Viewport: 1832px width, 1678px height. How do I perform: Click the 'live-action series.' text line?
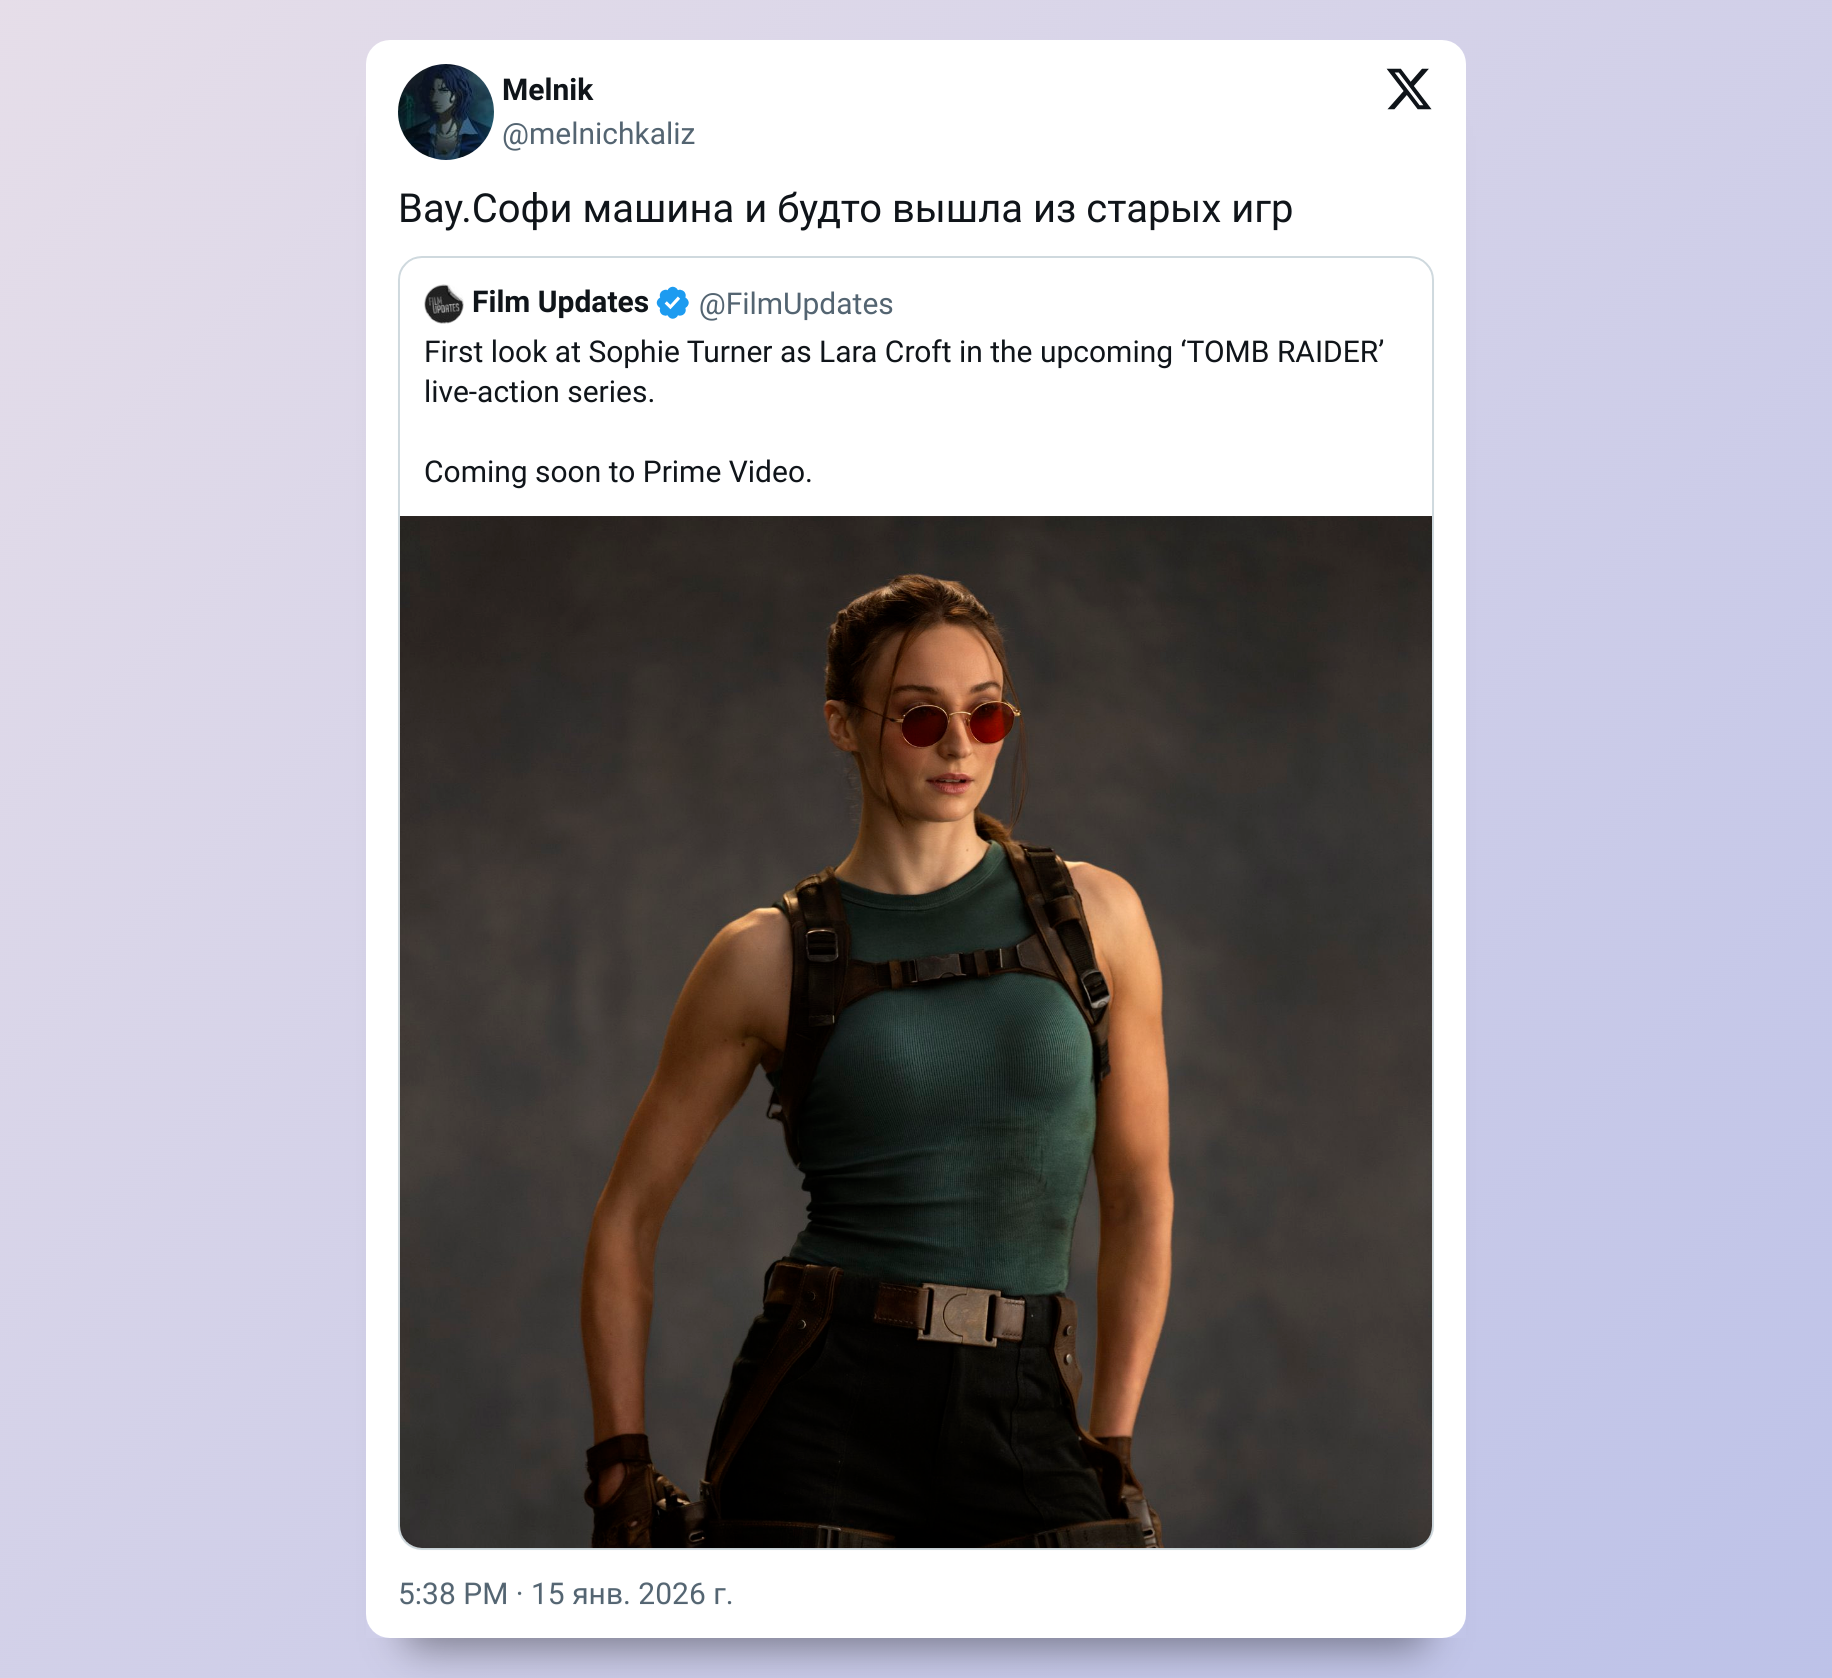539,392
